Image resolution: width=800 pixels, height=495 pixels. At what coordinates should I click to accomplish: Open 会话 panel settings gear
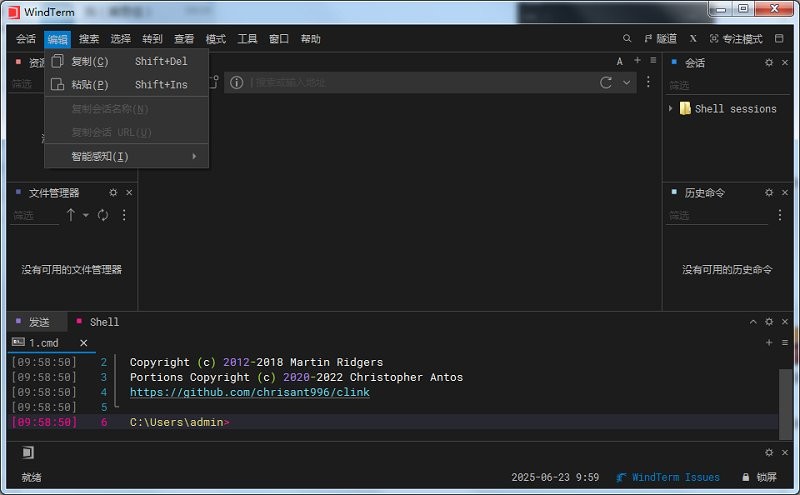coord(769,62)
